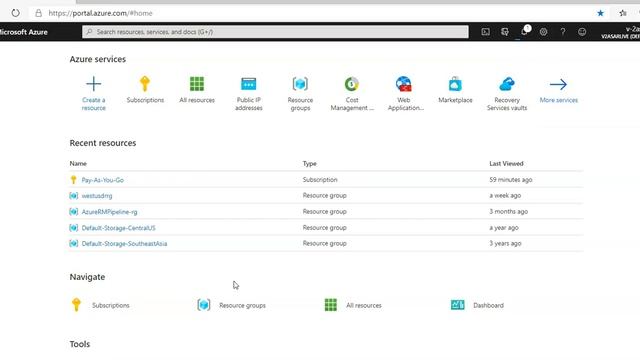Click Resource groups icon under Navigate
Screen dimensions: 640x360
pyautogui.click(x=204, y=305)
